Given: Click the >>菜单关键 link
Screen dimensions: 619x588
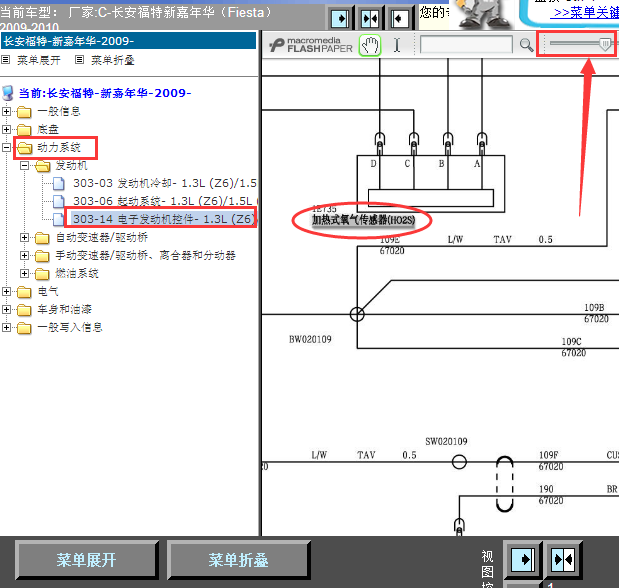Looking at the screenshot, I should point(586,13).
